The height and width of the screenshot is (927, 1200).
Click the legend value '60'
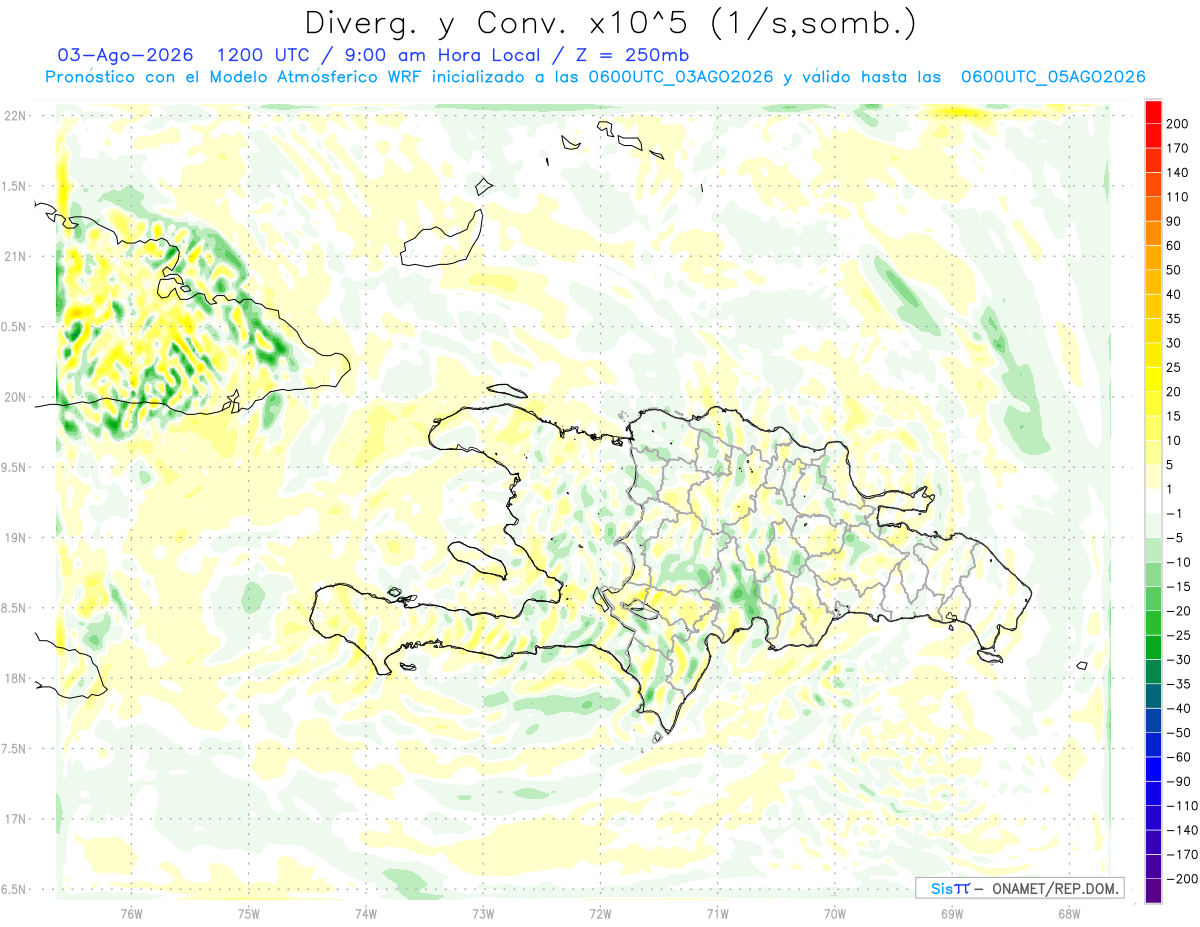tap(1174, 246)
